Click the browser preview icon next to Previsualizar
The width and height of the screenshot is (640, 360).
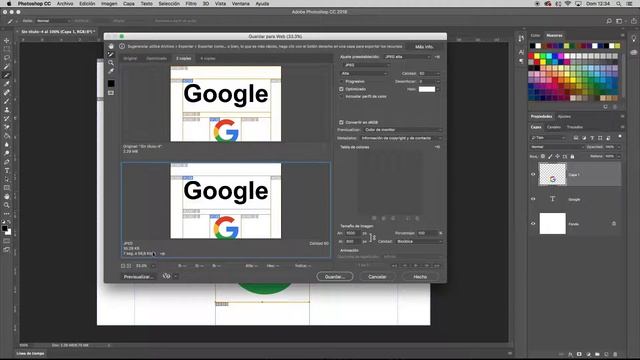[x=167, y=276]
